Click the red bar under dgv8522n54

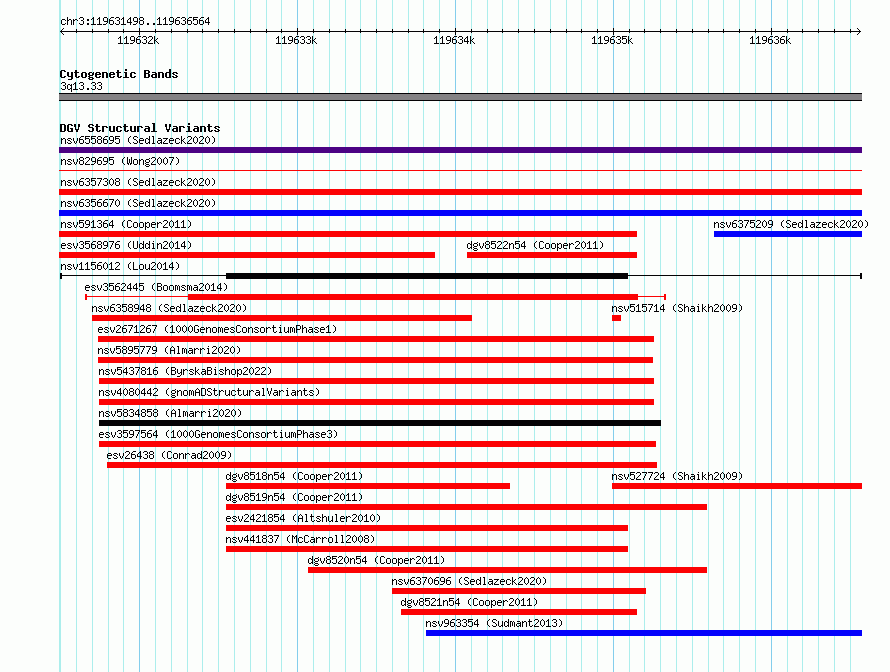coord(552,255)
